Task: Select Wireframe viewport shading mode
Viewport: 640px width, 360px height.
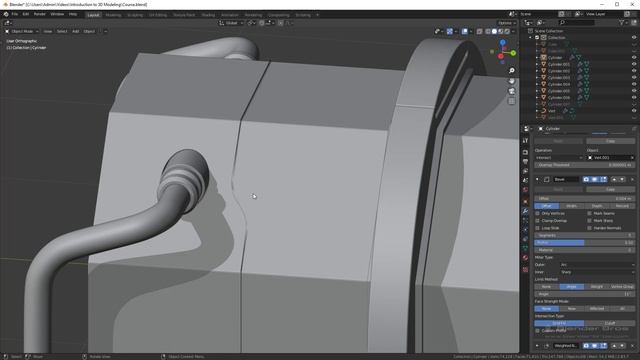Action: [x=488, y=31]
